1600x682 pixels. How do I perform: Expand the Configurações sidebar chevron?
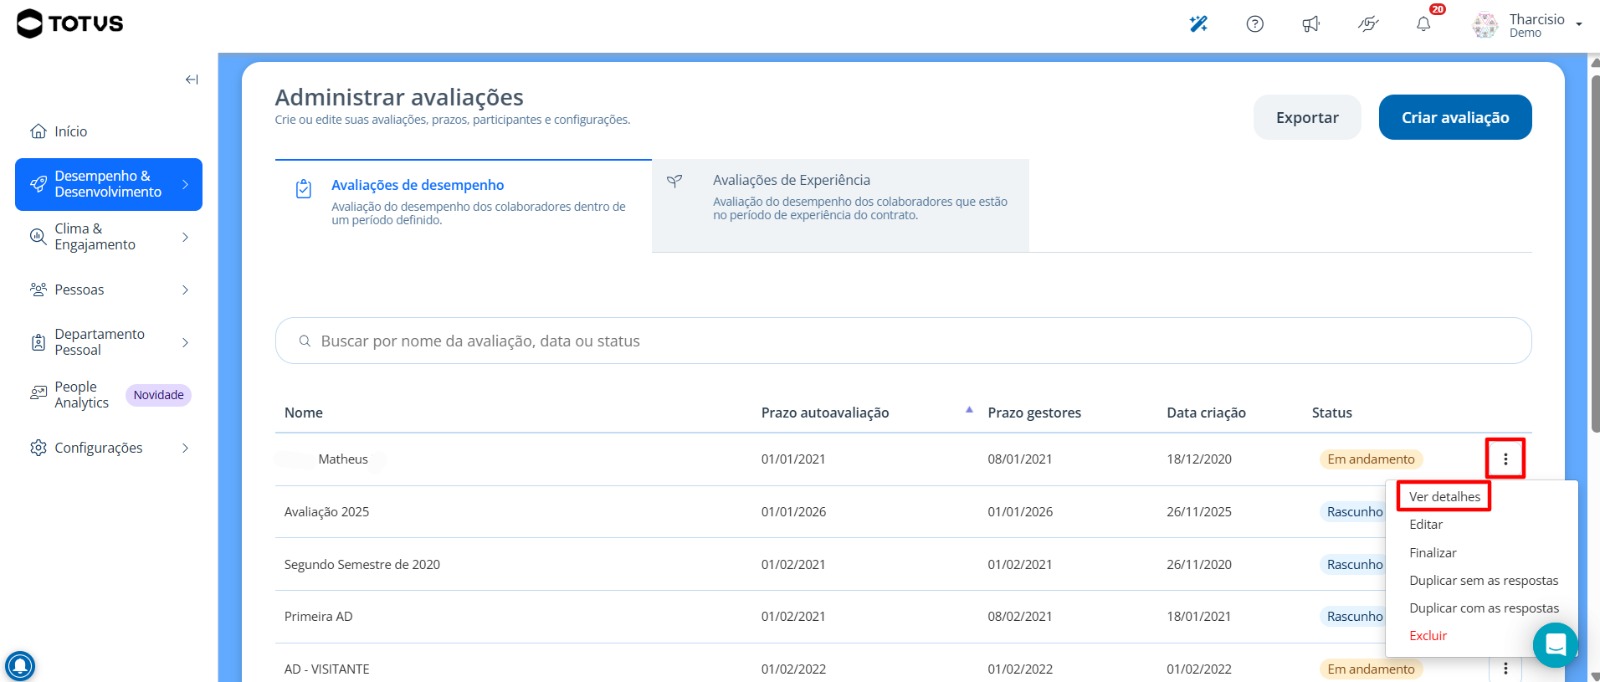185,448
